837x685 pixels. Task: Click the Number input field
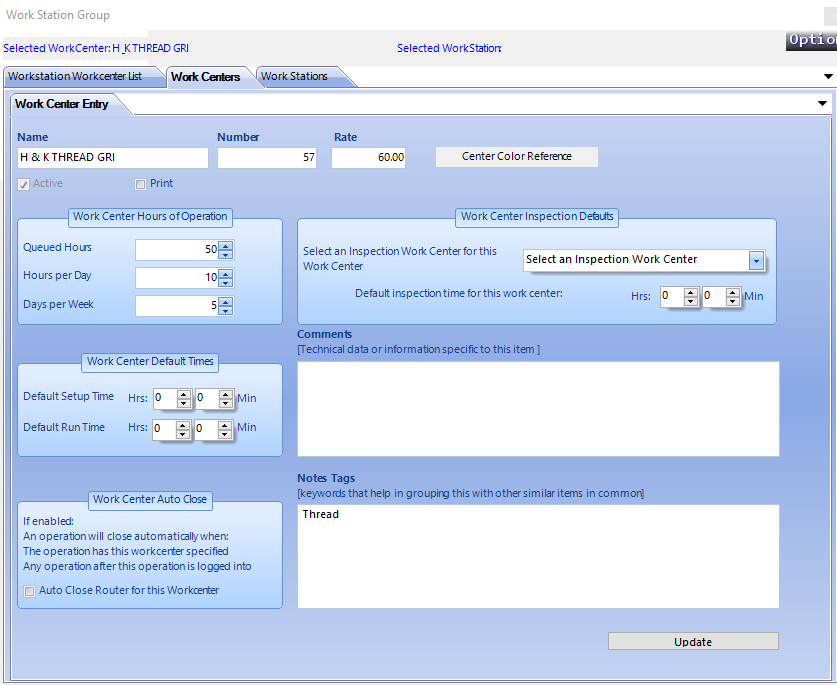(267, 158)
